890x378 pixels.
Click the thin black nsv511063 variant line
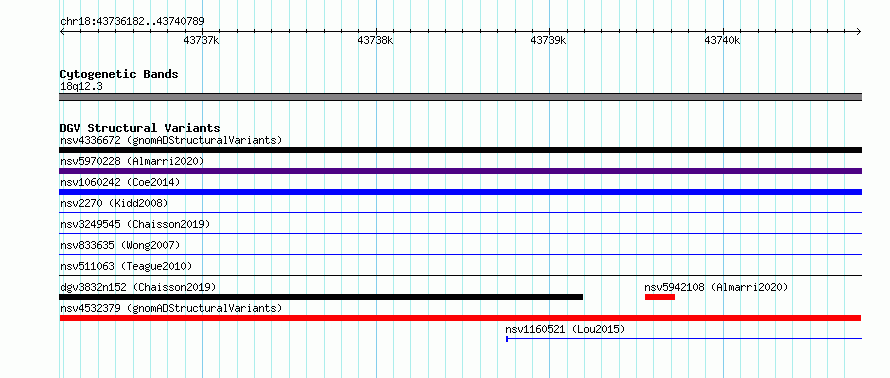click(460, 276)
